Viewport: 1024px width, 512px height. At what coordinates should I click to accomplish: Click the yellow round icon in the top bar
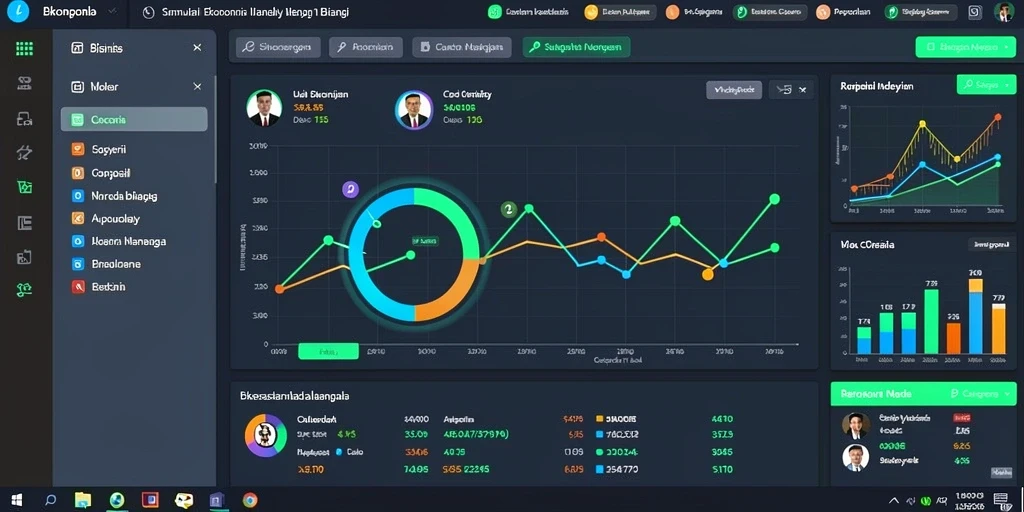(x=591, y=12)
